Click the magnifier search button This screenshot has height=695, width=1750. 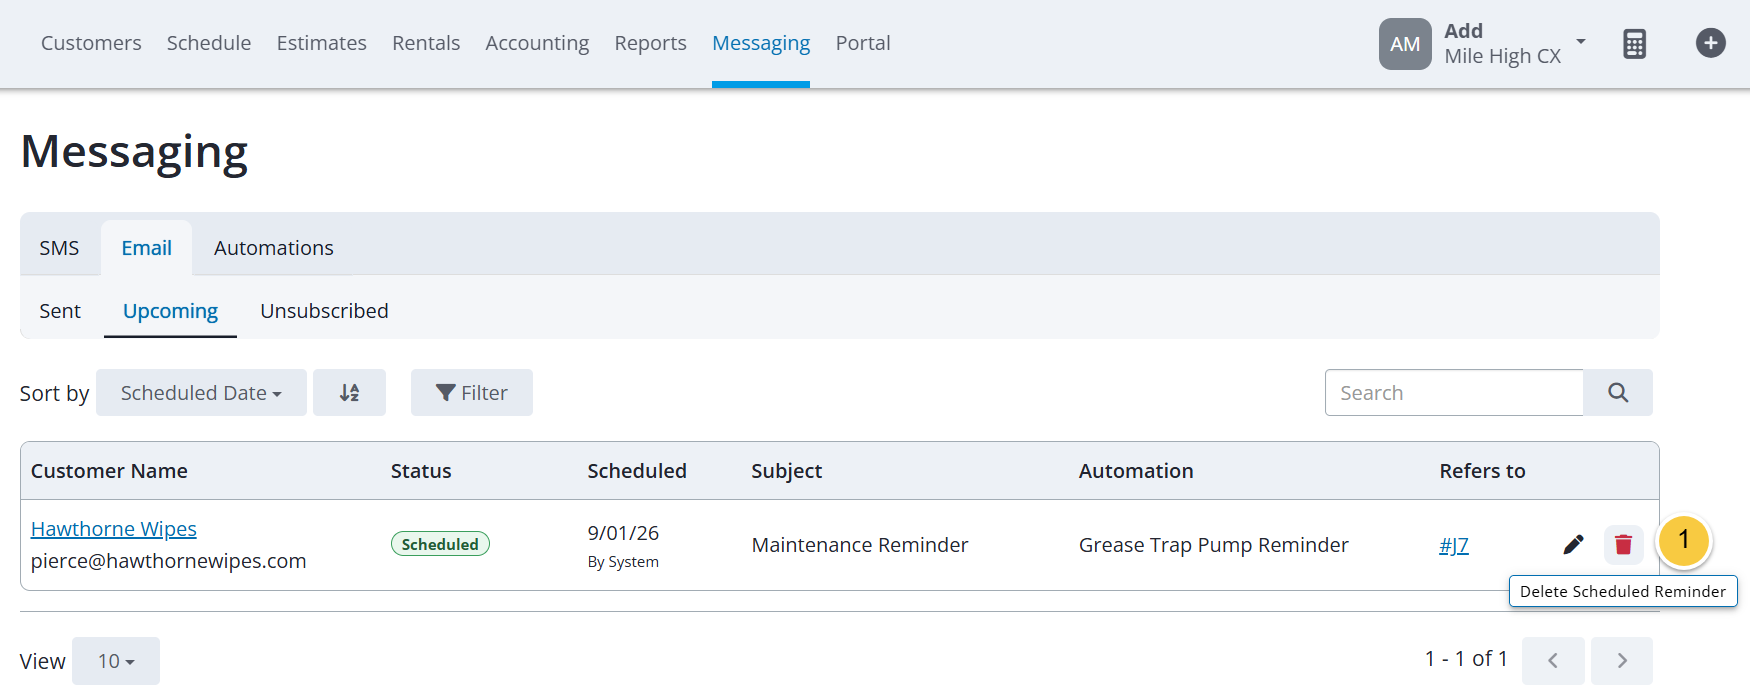coord(1618,393)
